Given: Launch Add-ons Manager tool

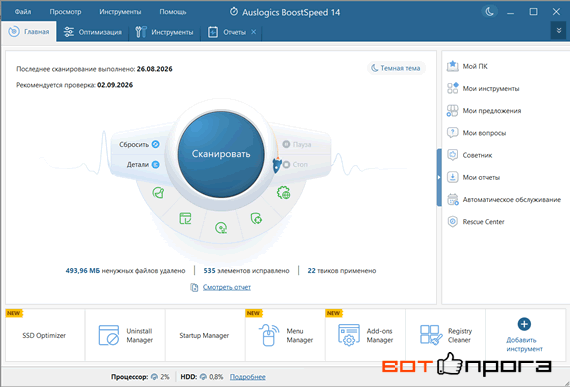Looking at the screenshot, I should [x=365, y=335].
